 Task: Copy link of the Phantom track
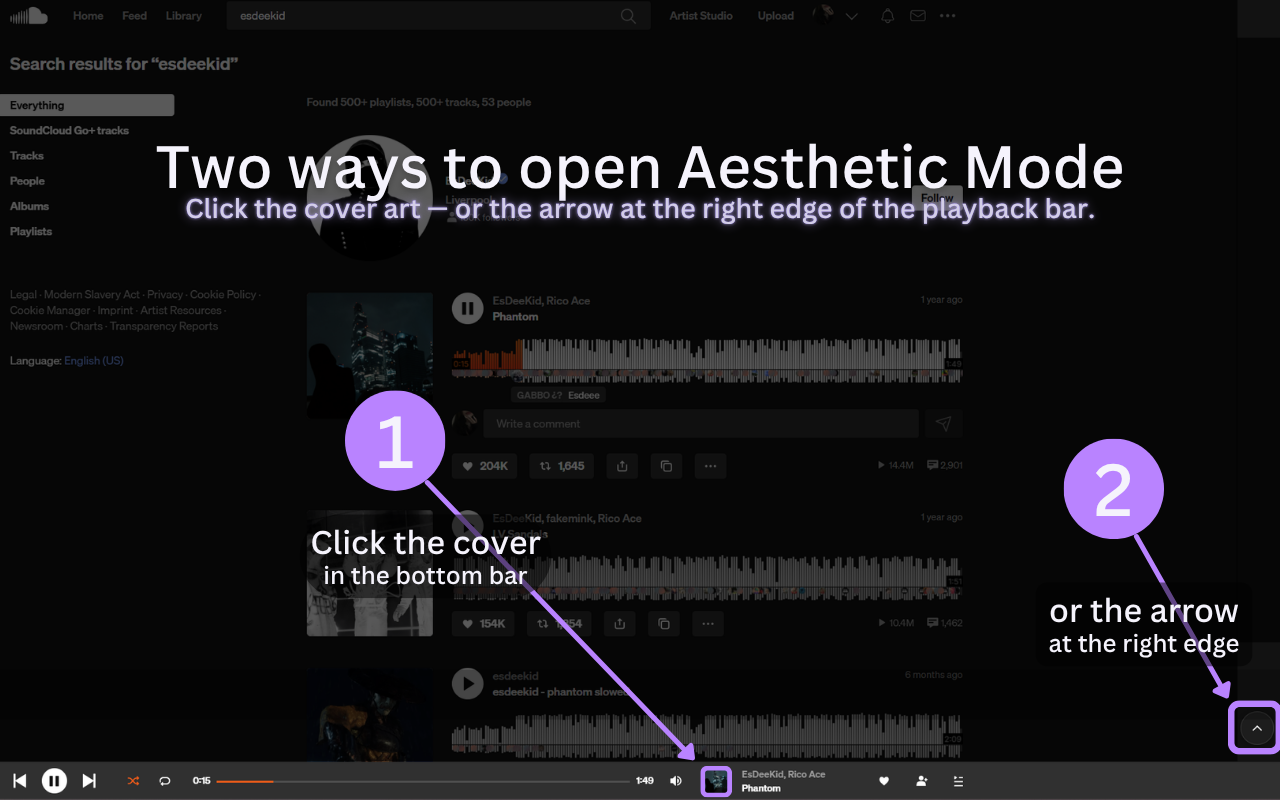pyautogui.click(x=666, y=466)
